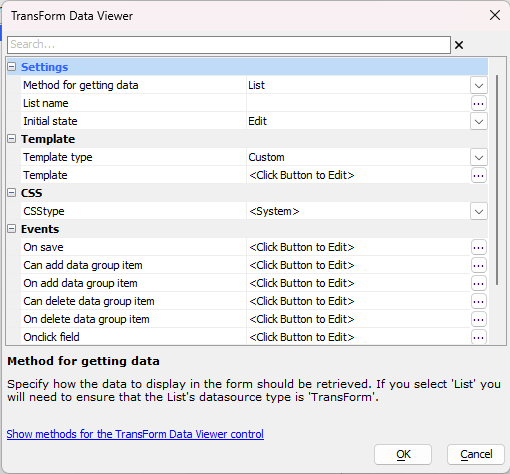This screenshot has width=510, height=474.
Task: Select the Can delete data group item label
Action: click(x=89, y=301)
